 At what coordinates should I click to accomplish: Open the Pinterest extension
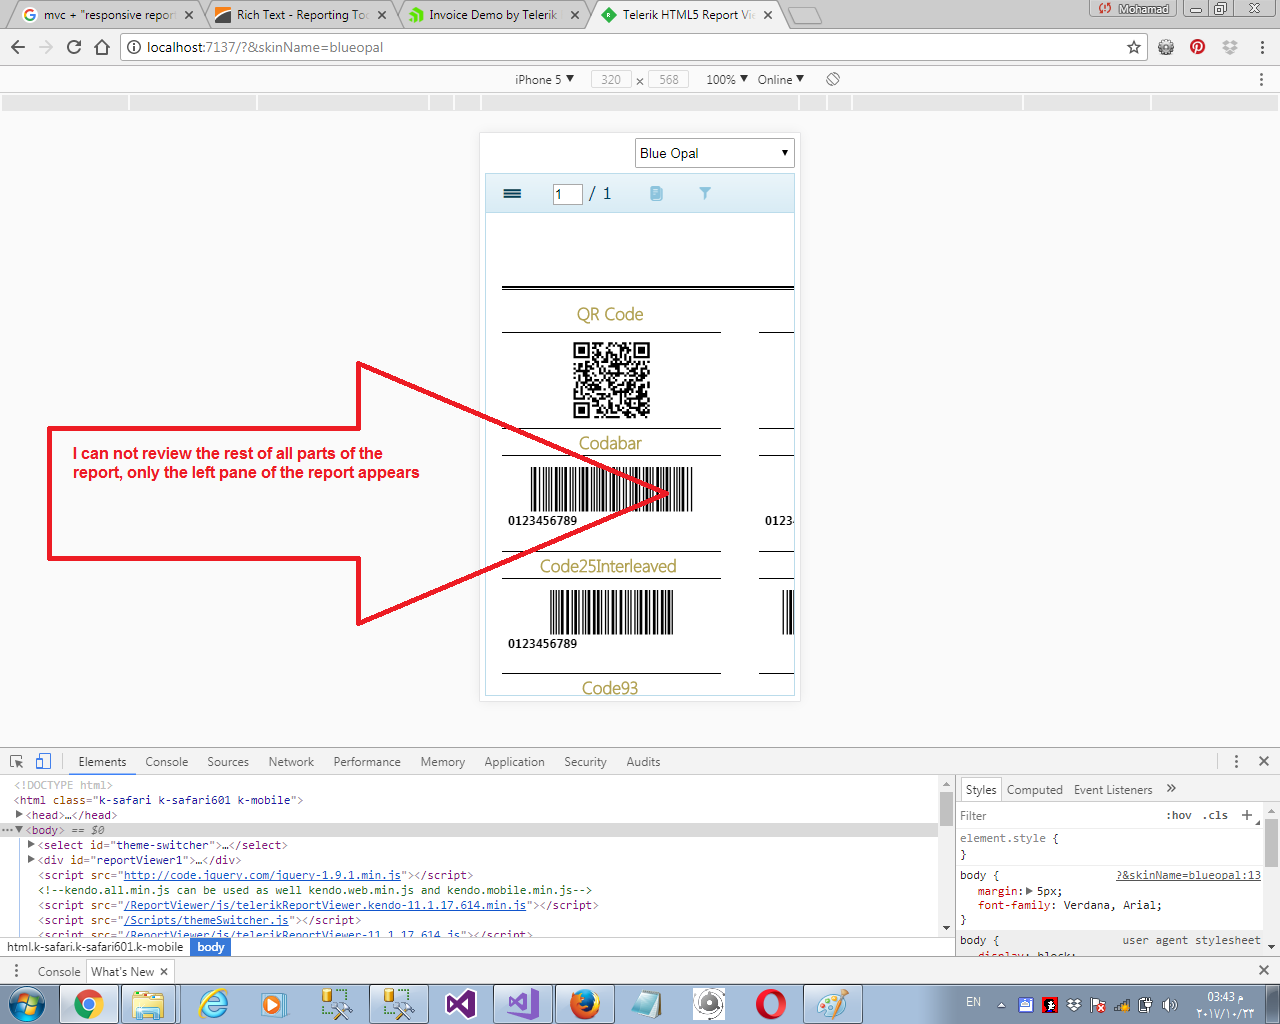tap(1198, 47)
